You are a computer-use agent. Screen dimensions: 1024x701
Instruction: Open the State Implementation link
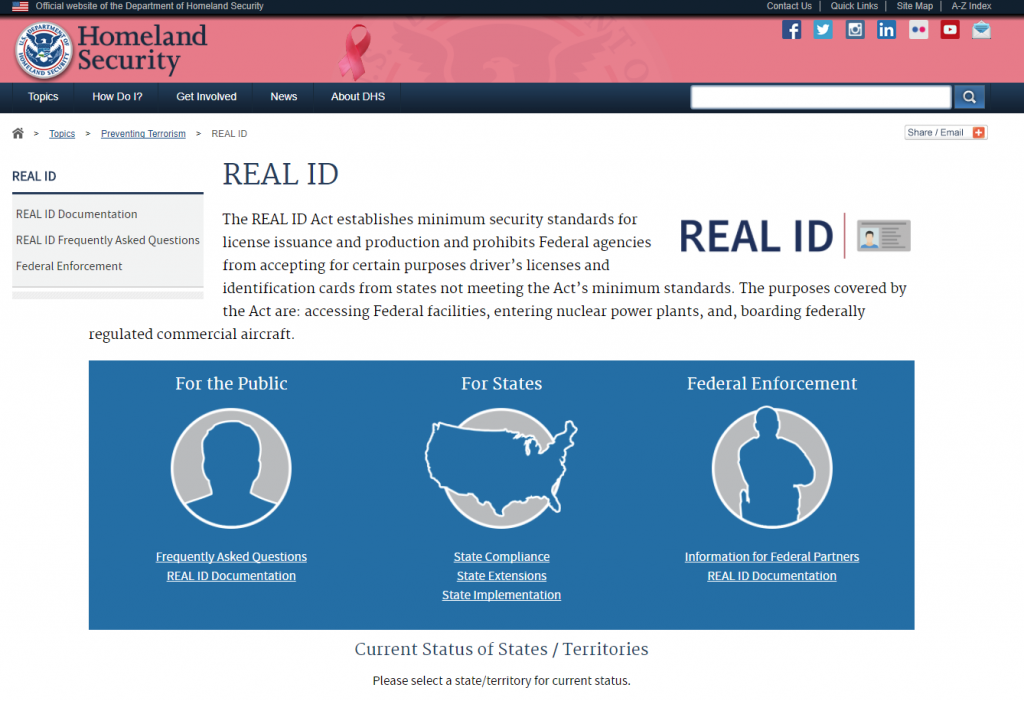[x=502, y=595]
